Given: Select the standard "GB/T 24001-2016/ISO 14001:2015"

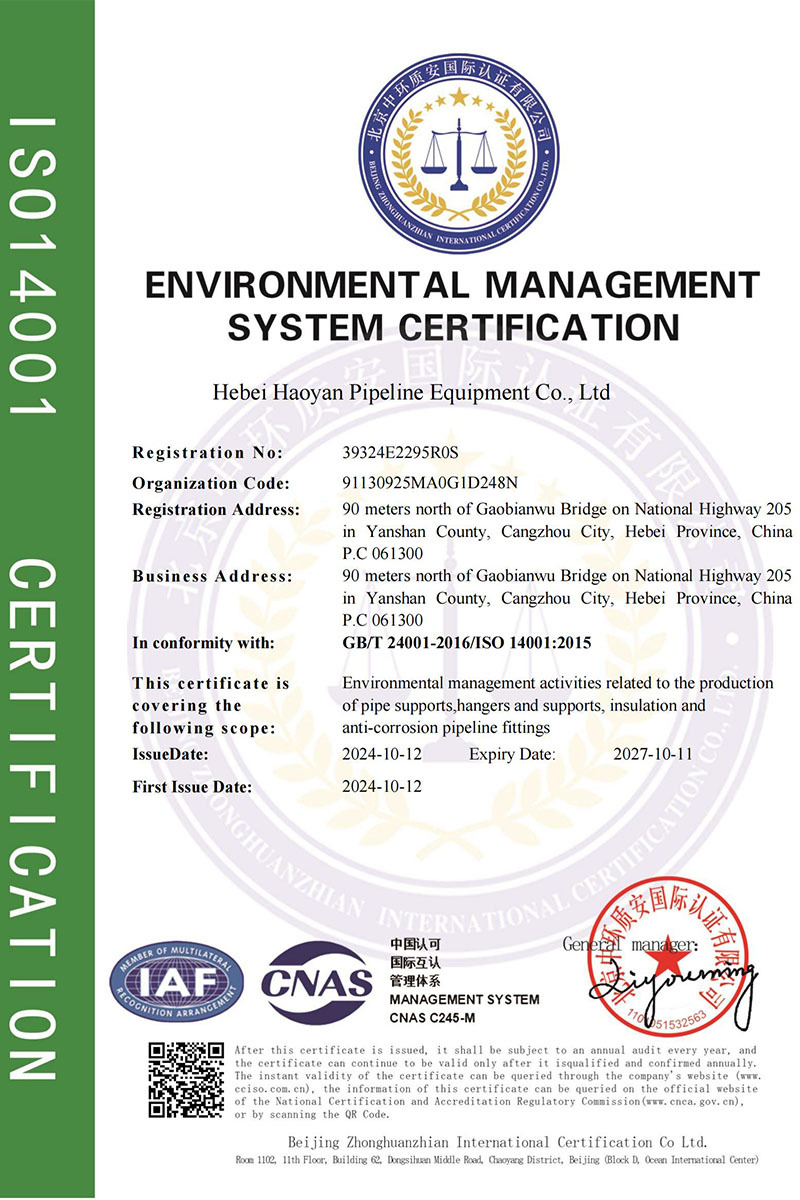Looking at the screenshot, I should pos(467,643).
